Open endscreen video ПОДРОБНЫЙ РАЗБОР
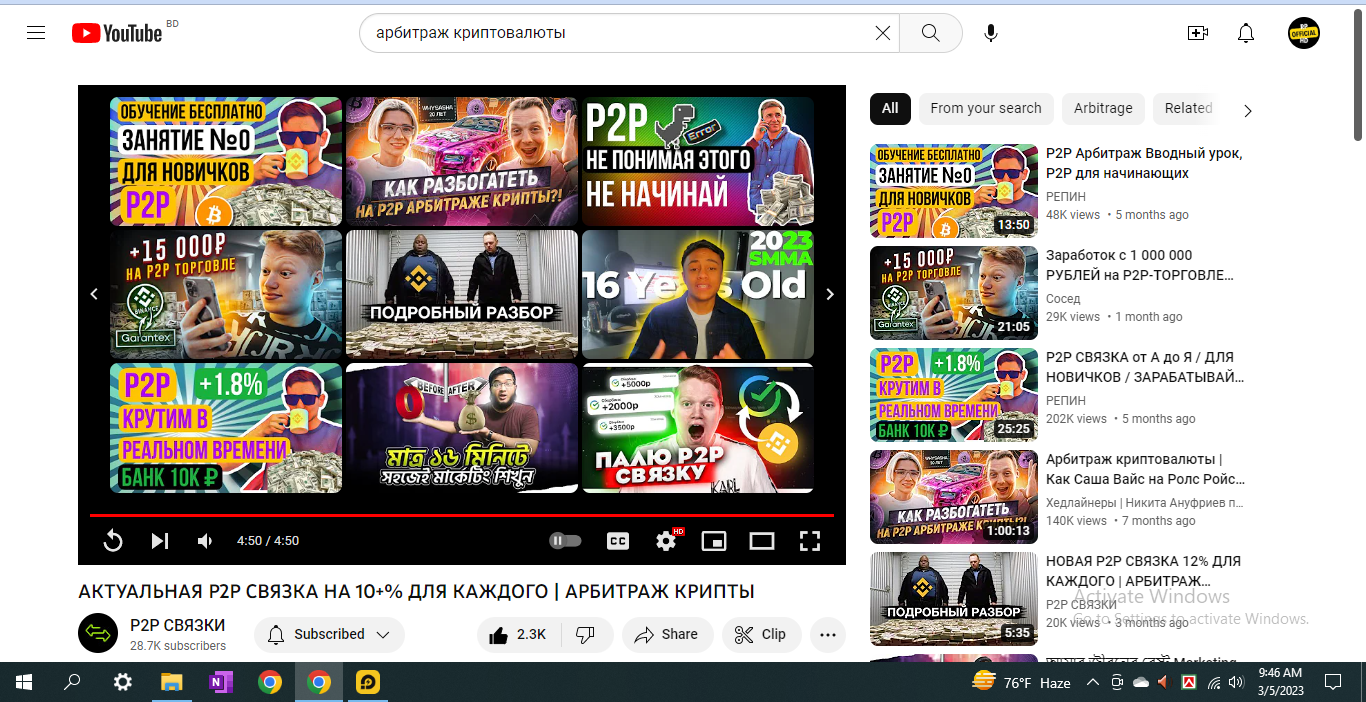This screenshot has height=702, width=1366. (x=462, y=294)
